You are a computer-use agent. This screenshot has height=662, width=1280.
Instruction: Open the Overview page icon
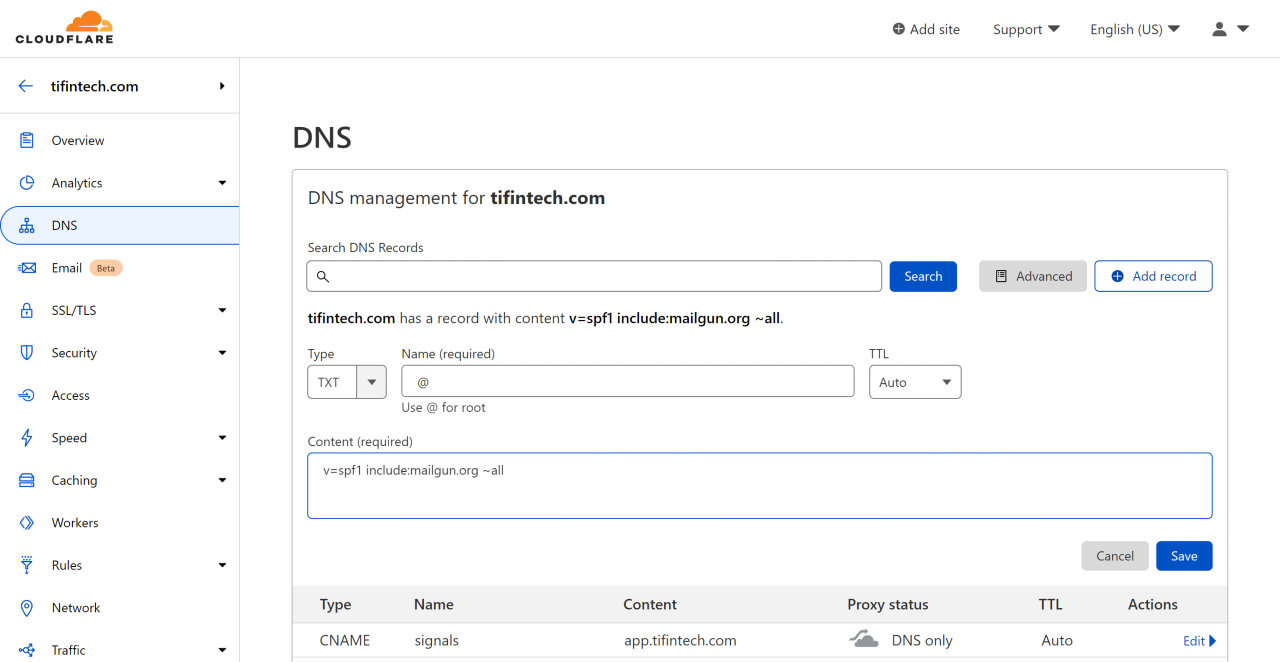point(27,141)
